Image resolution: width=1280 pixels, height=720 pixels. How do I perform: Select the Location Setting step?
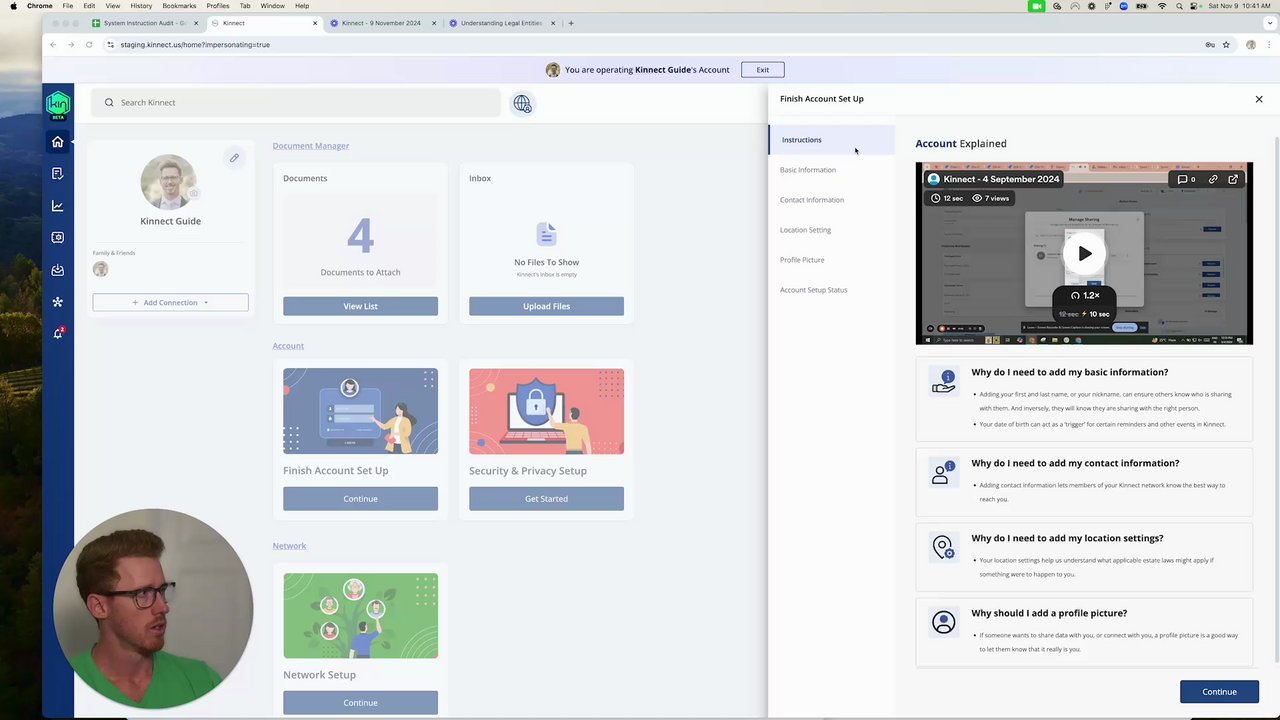(805, 230)
